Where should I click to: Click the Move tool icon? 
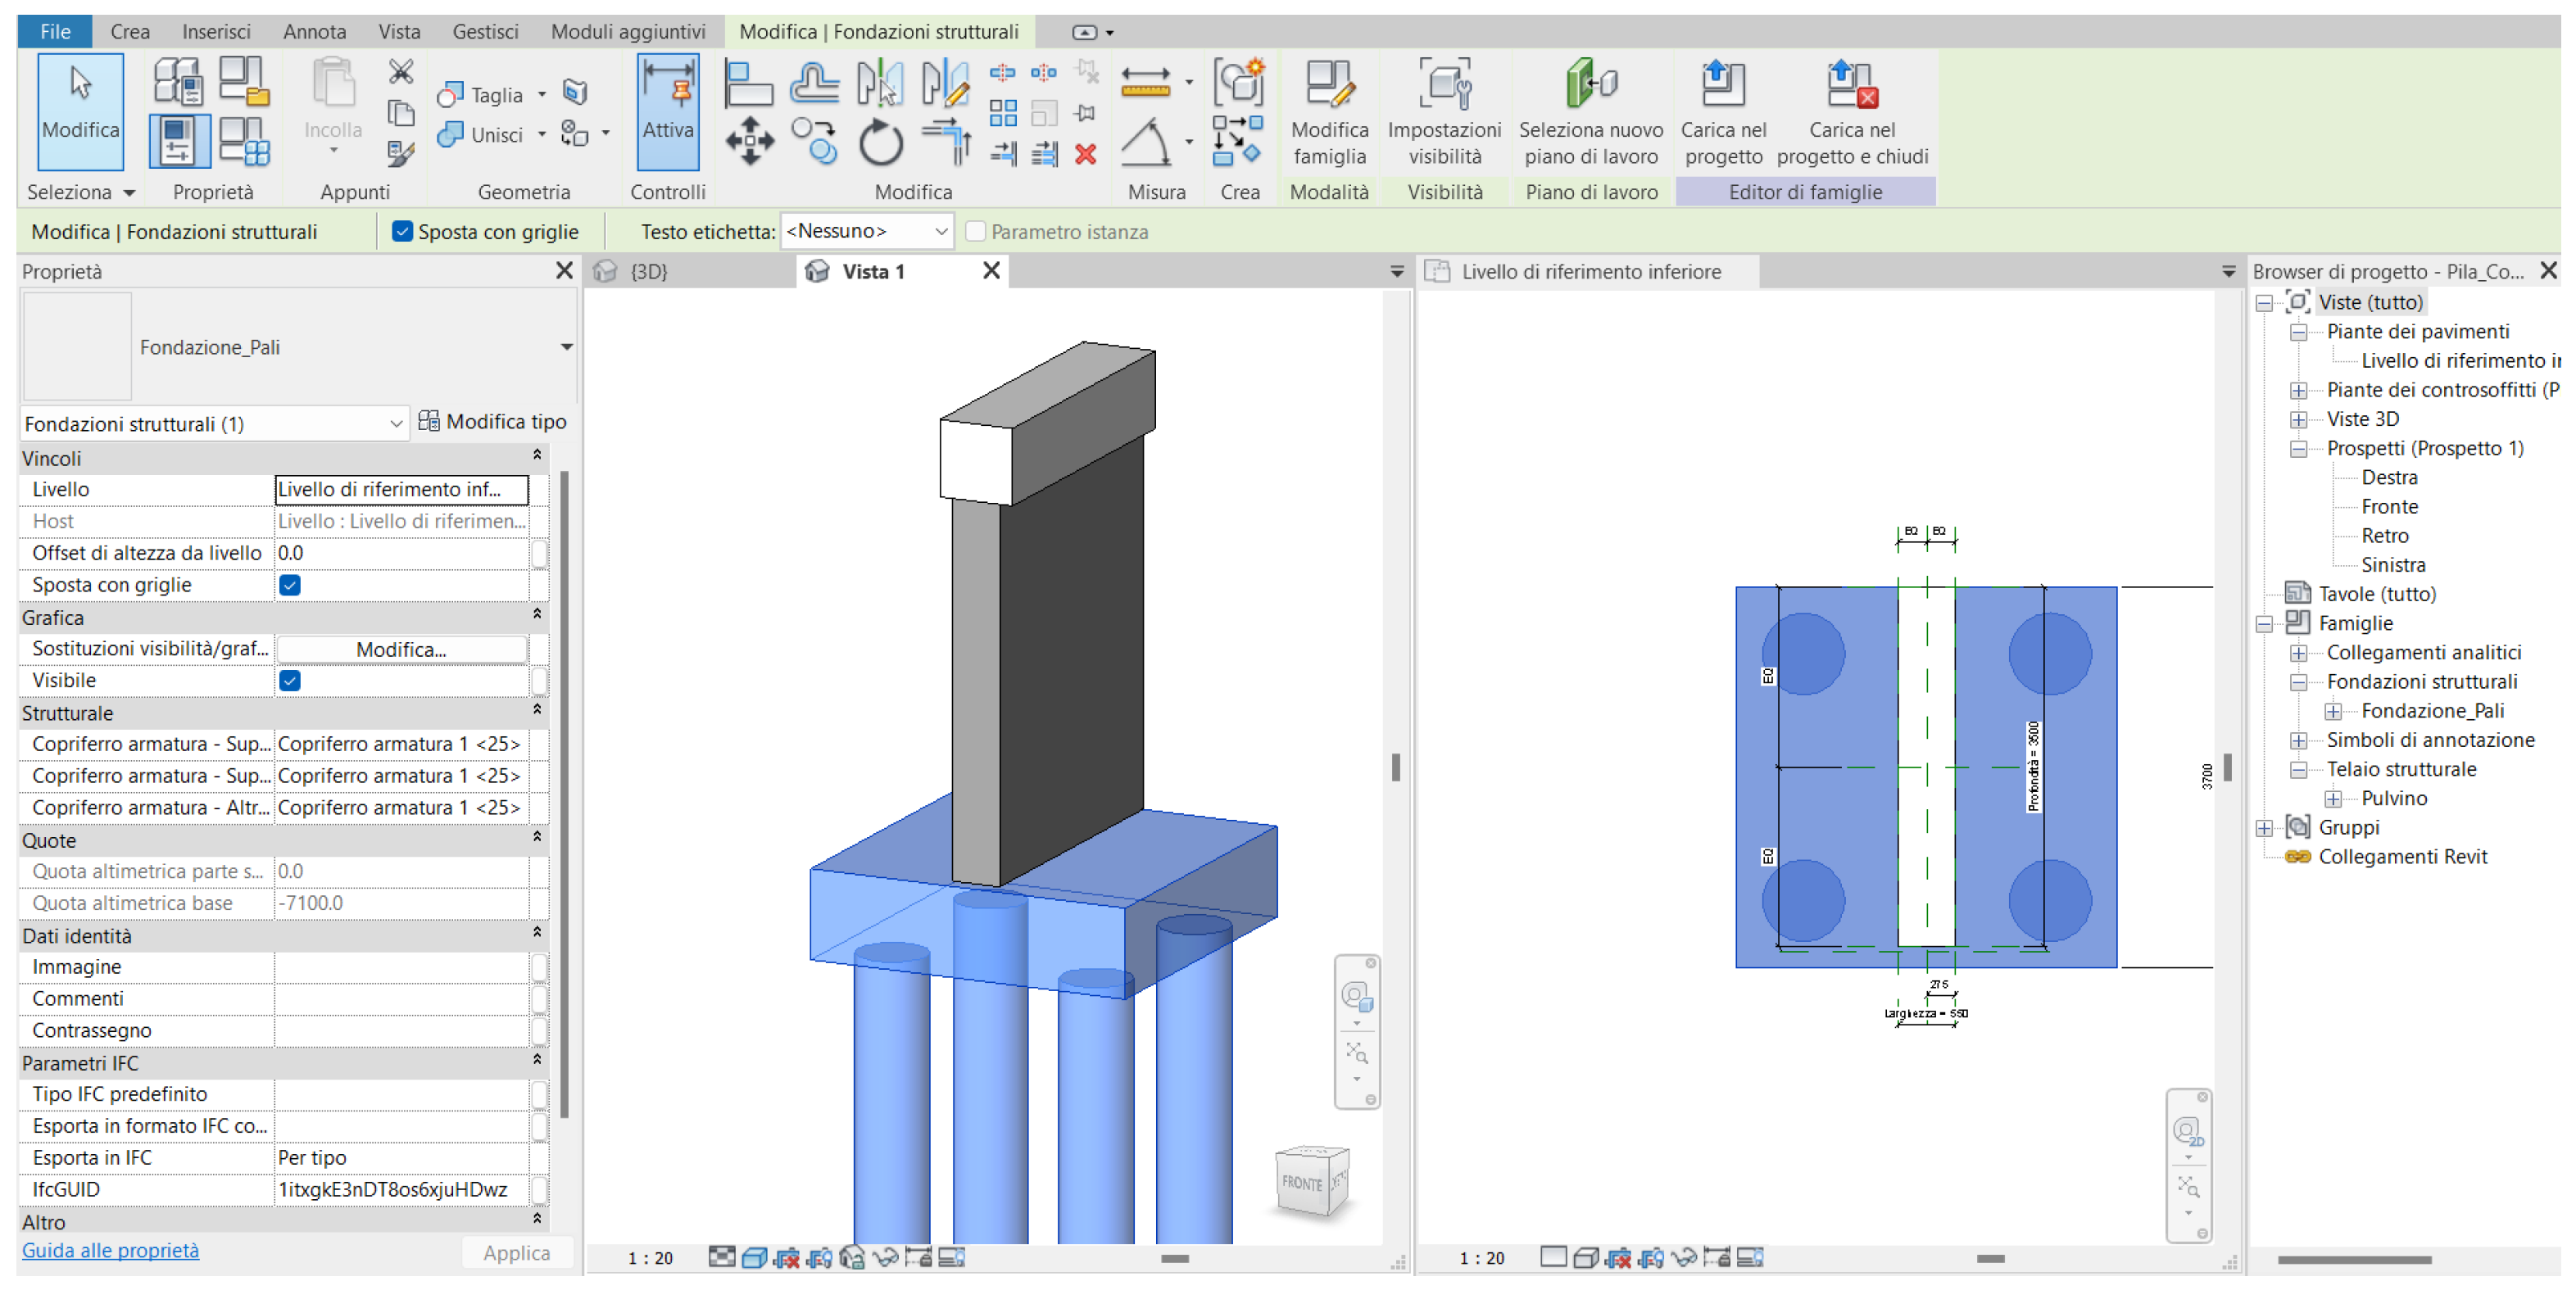[749, 141]
